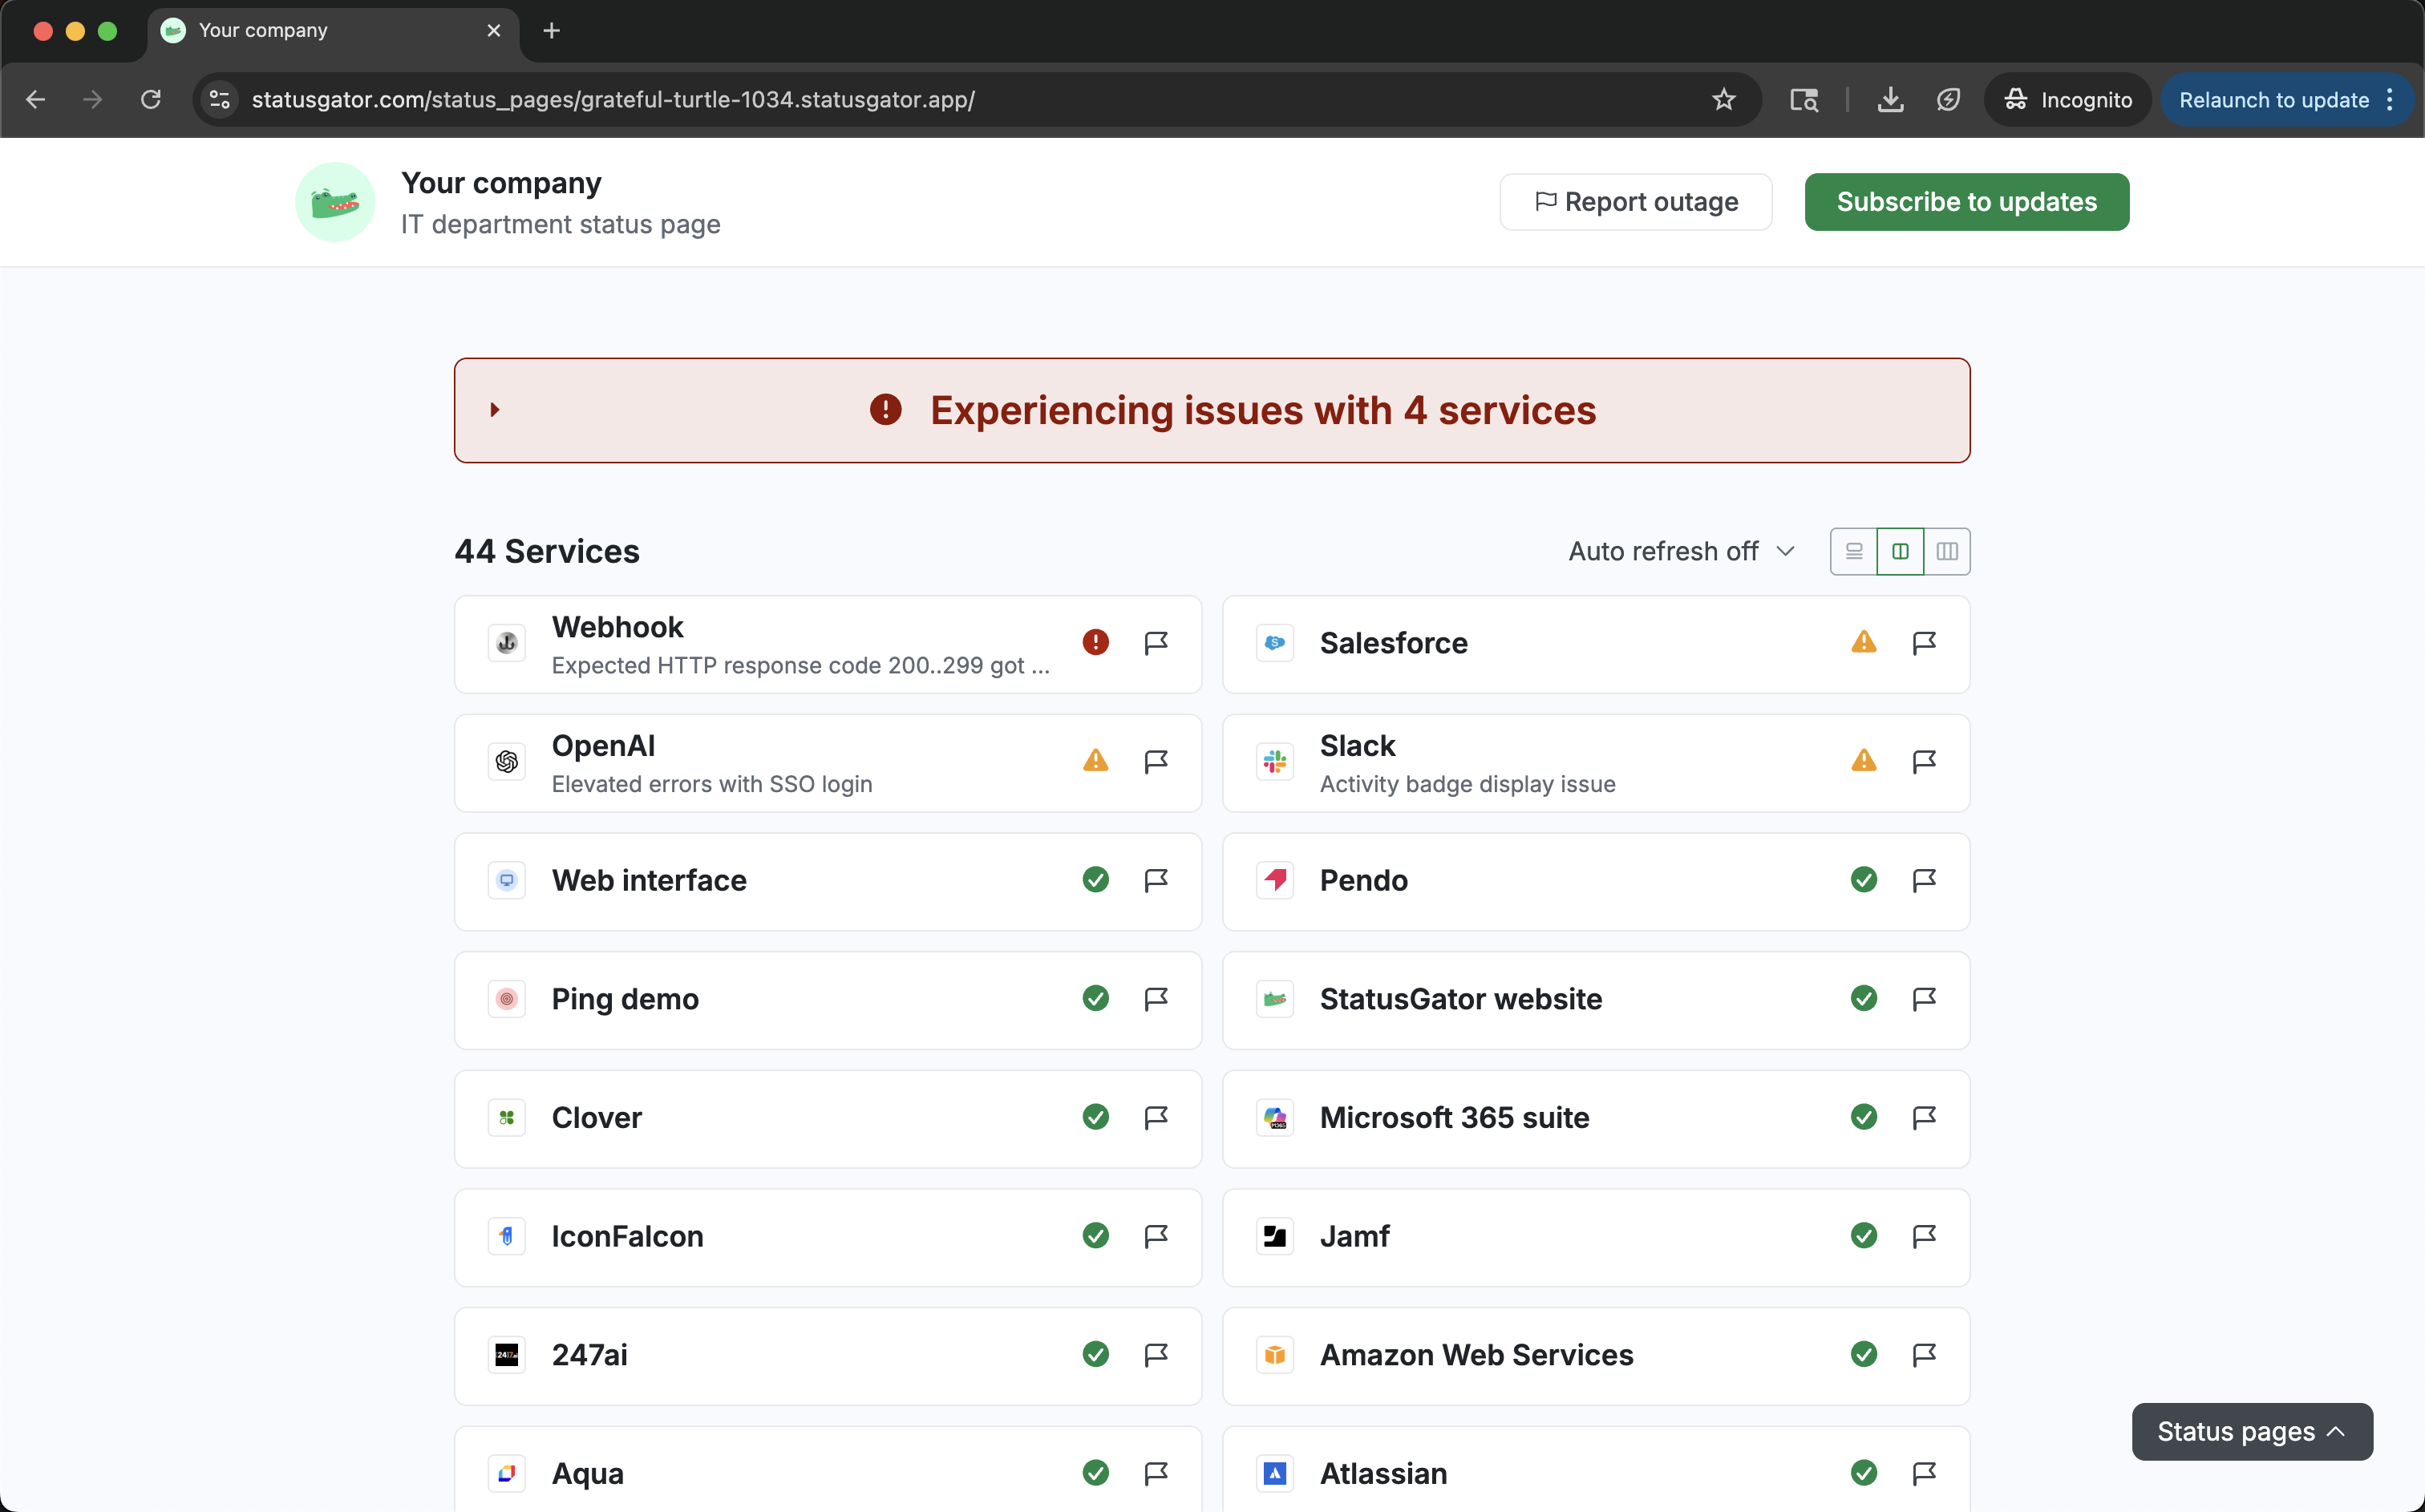Click the Report outage button
This screenshot has height=1512, width=2425.
pos(1636,202)
